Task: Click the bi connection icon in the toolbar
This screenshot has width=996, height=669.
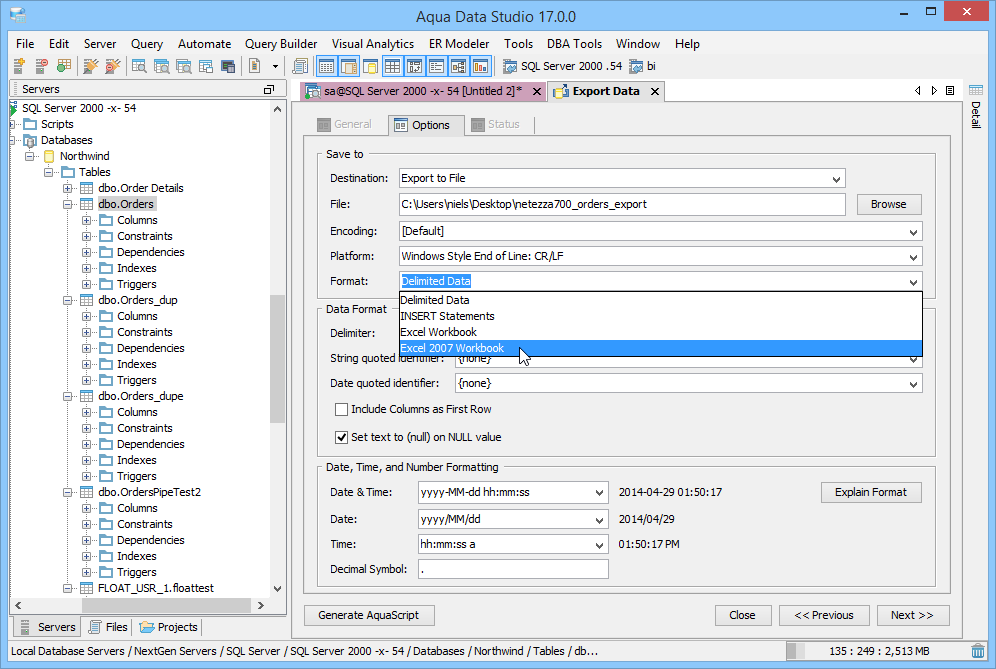Action: 637,66
